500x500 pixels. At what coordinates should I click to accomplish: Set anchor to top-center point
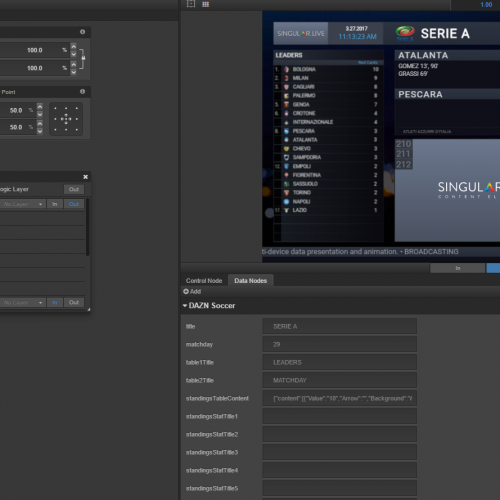click(x=66, y=108)
